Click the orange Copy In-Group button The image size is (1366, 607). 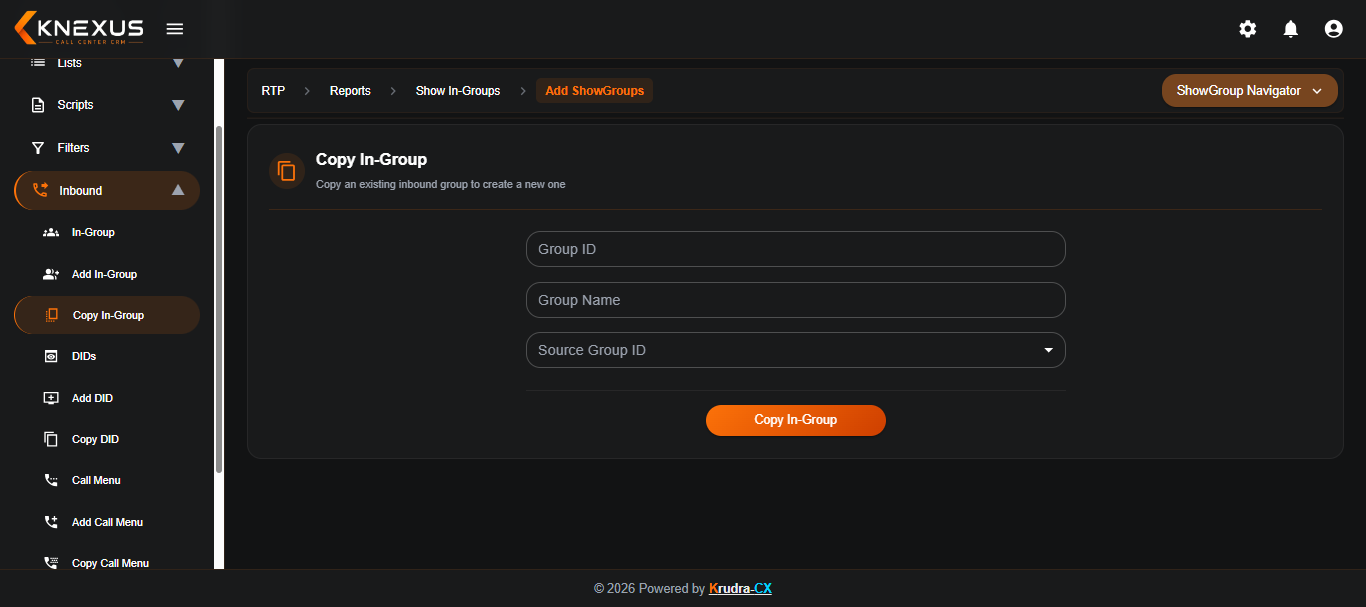click(x=796, y=420)
